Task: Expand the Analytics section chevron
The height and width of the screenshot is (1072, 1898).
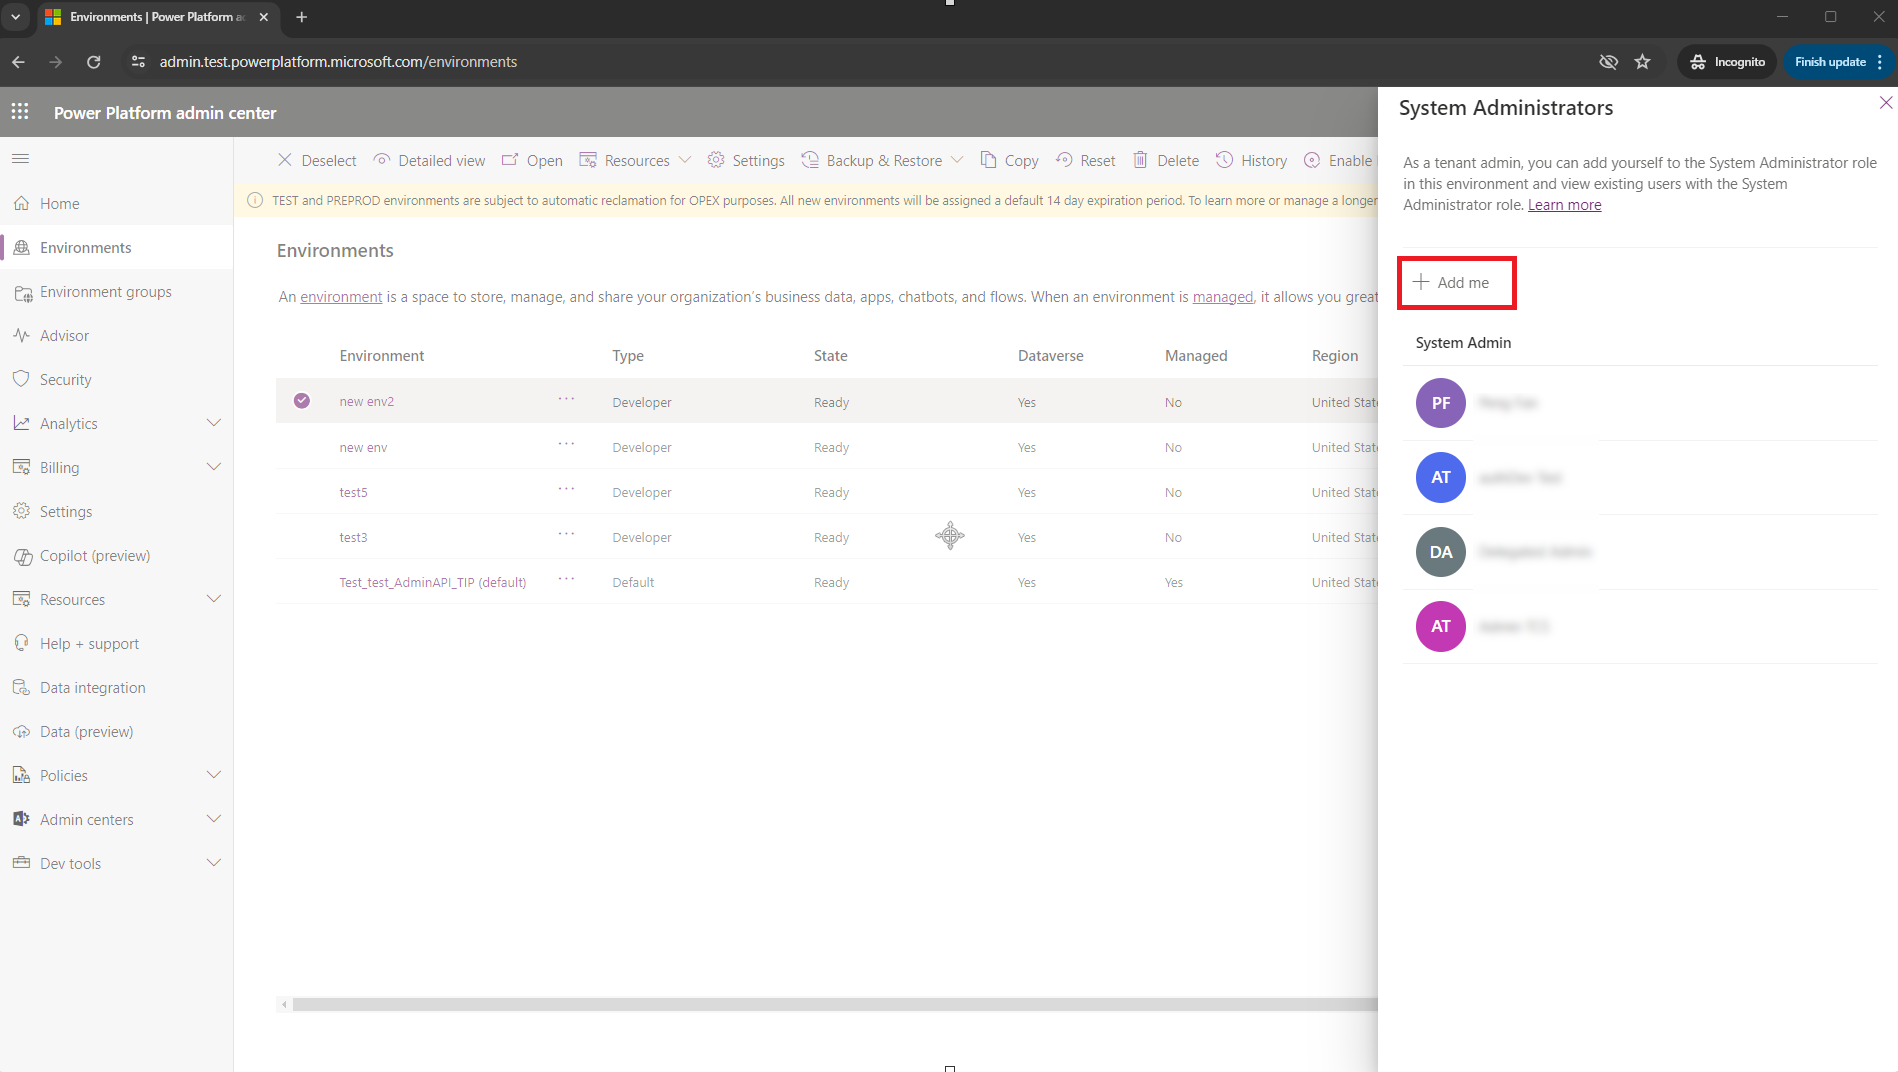Action: [x=213, y=423]
